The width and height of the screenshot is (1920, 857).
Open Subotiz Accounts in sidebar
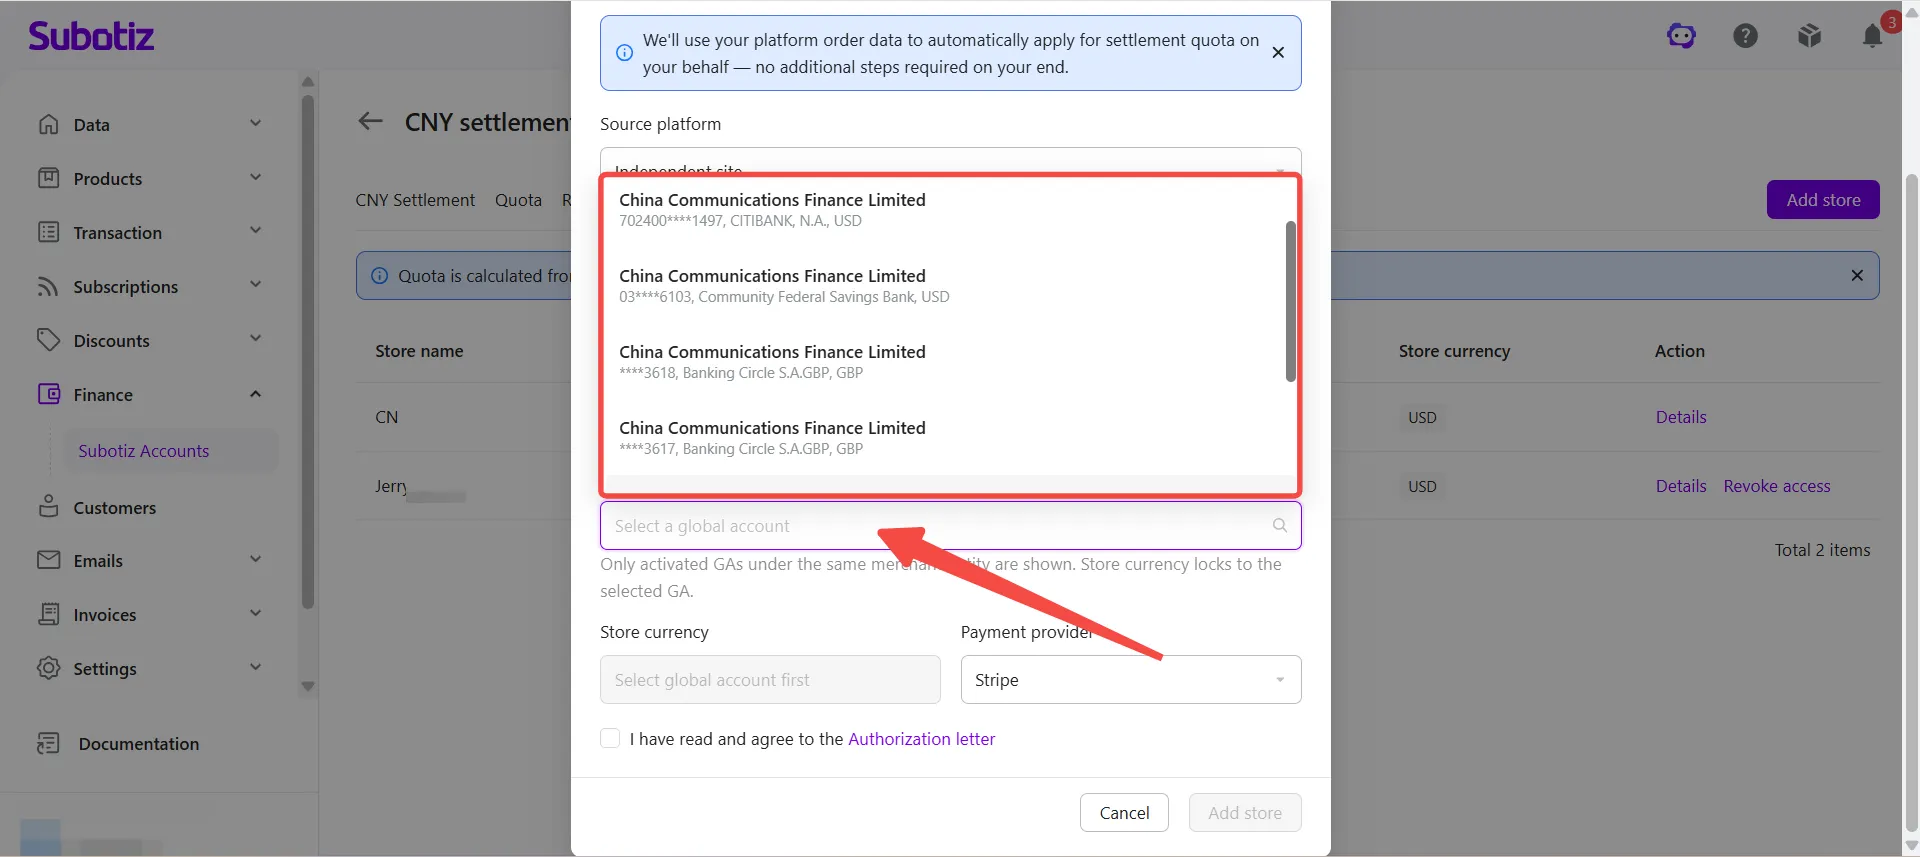click(x=144, y=450)
